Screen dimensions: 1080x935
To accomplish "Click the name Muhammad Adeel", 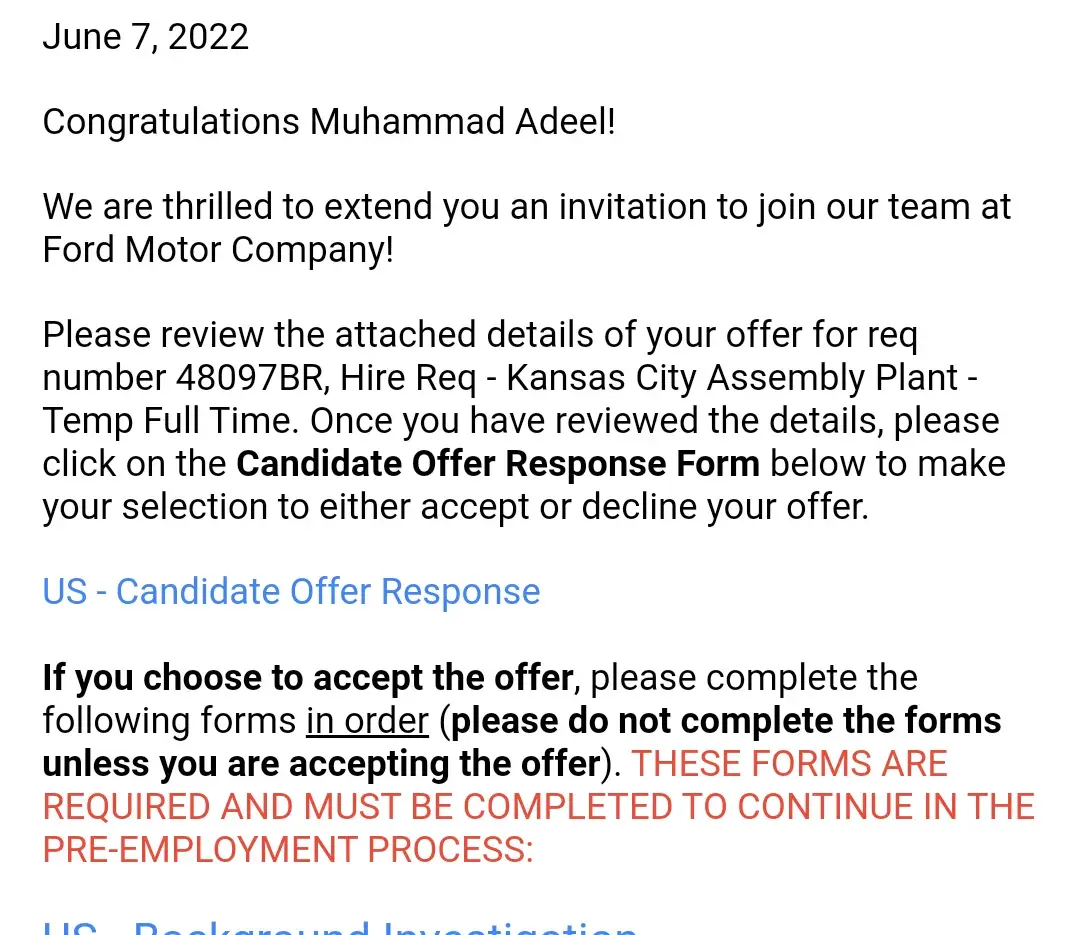I will click(462, 122).
